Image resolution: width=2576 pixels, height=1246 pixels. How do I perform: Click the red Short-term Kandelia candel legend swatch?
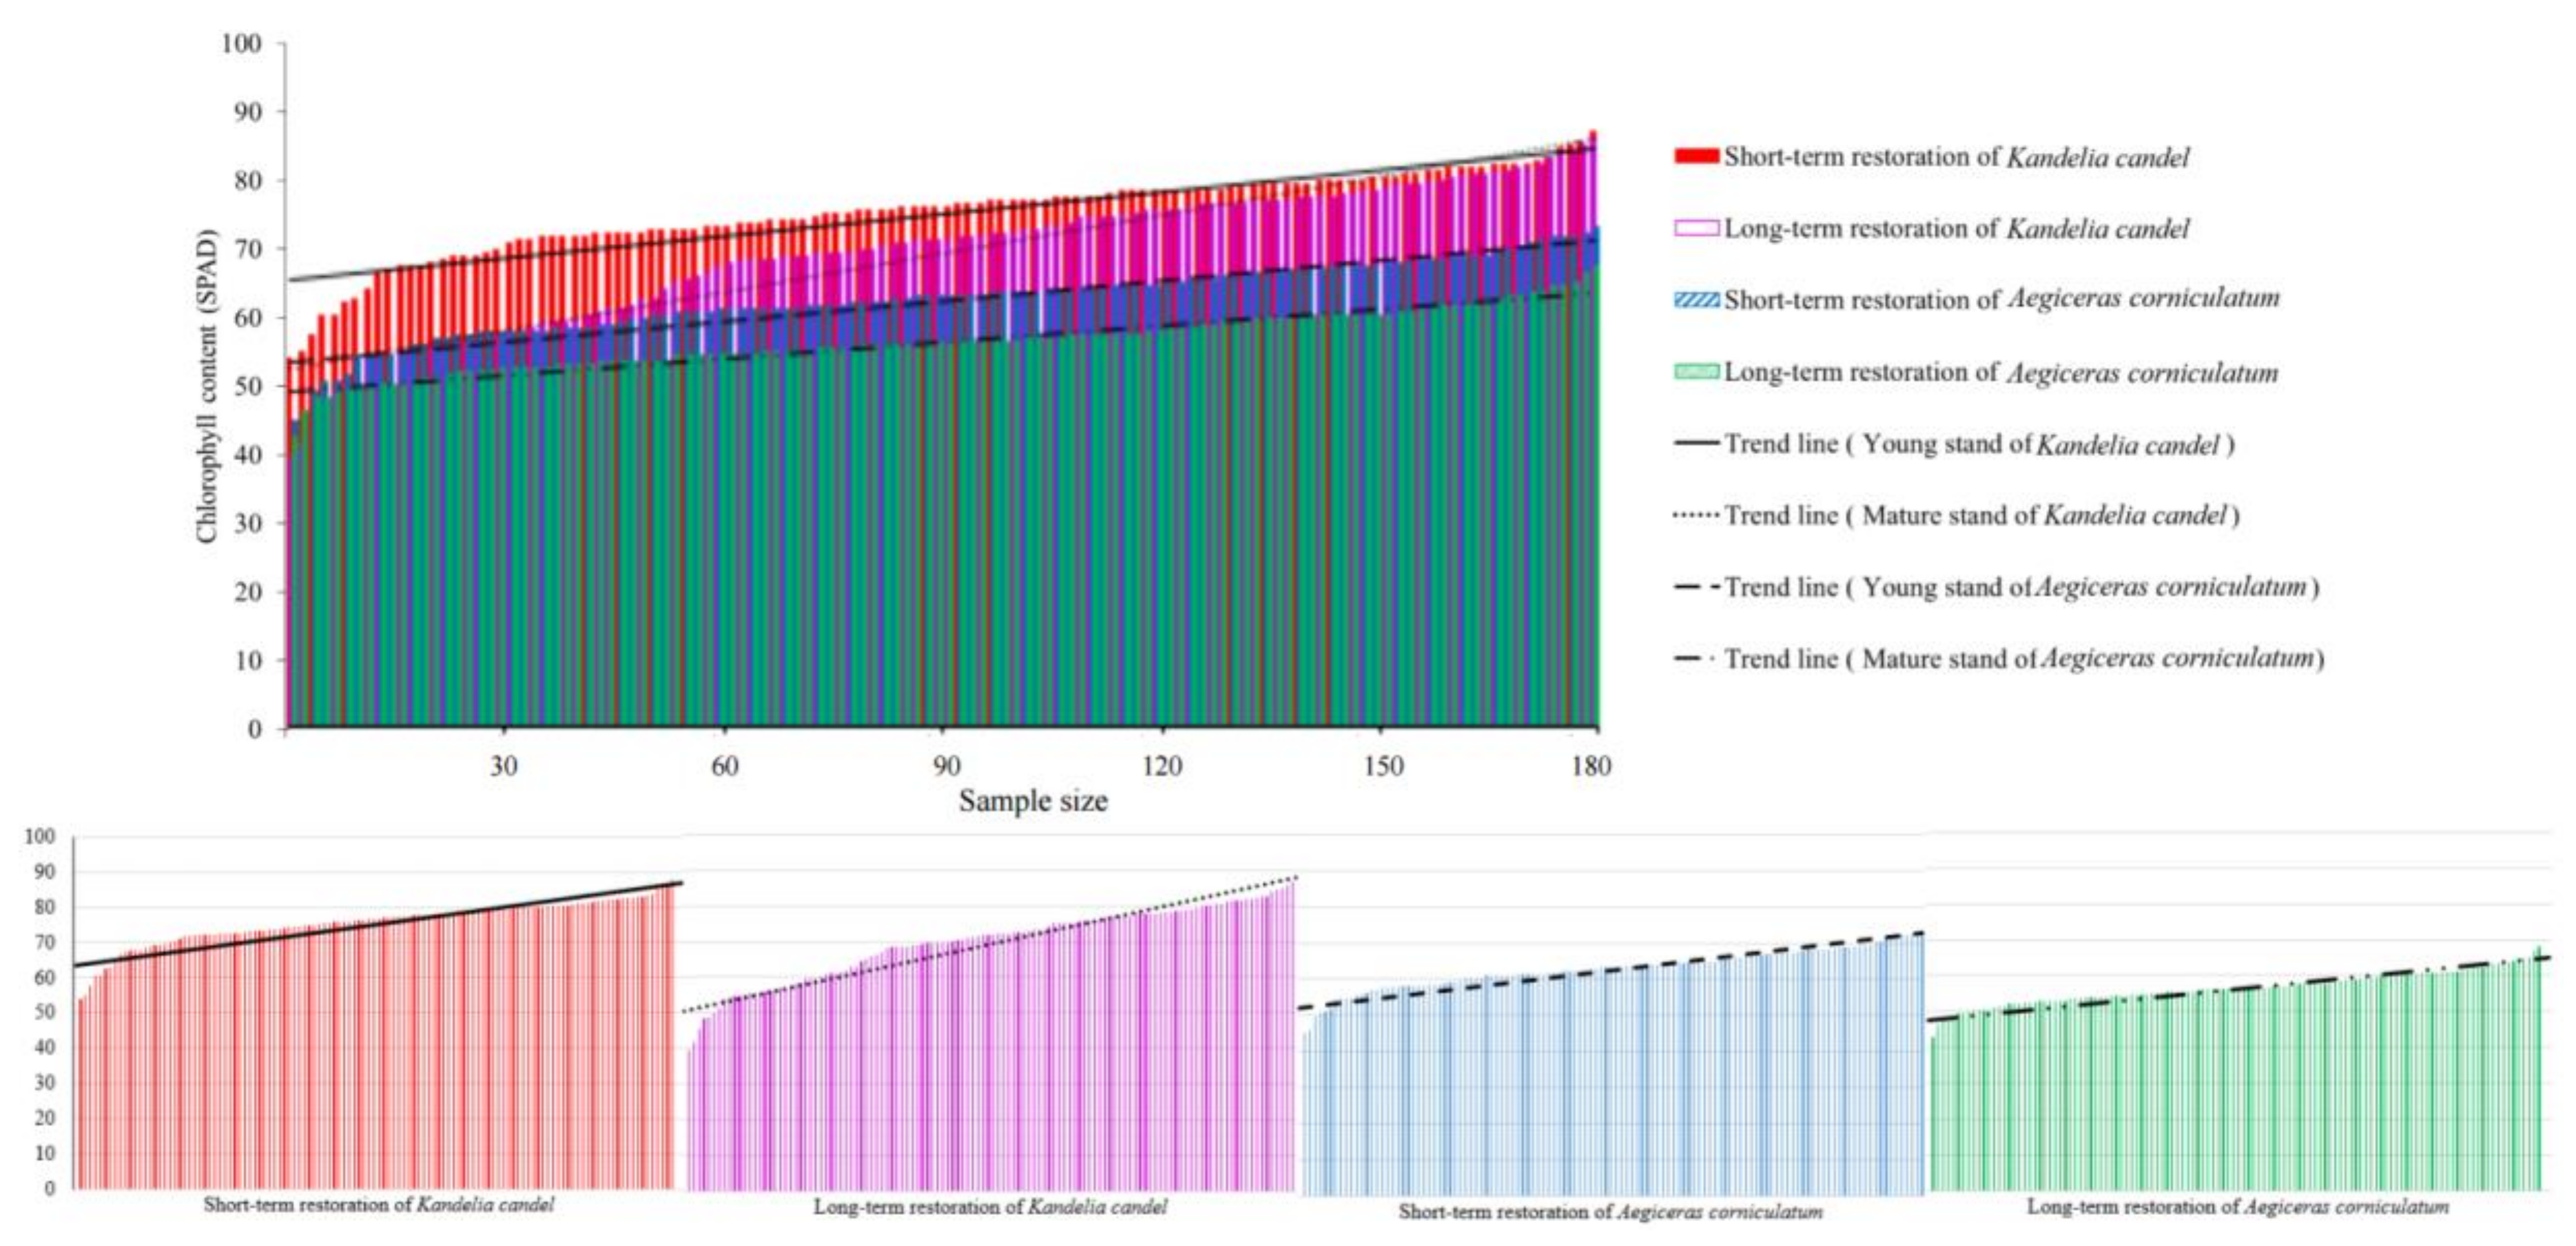point(1696,156)
